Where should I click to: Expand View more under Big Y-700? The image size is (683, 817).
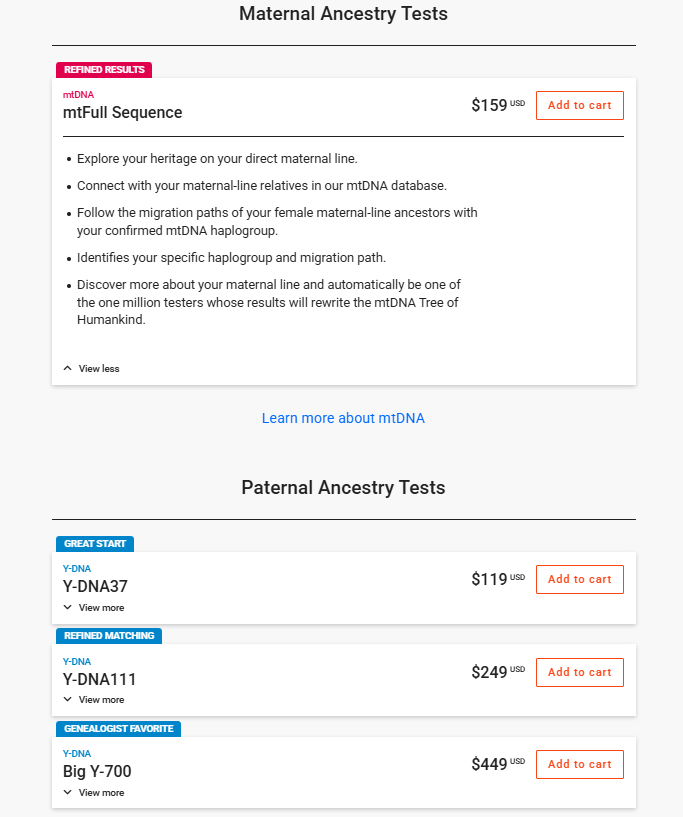[94, 792]
